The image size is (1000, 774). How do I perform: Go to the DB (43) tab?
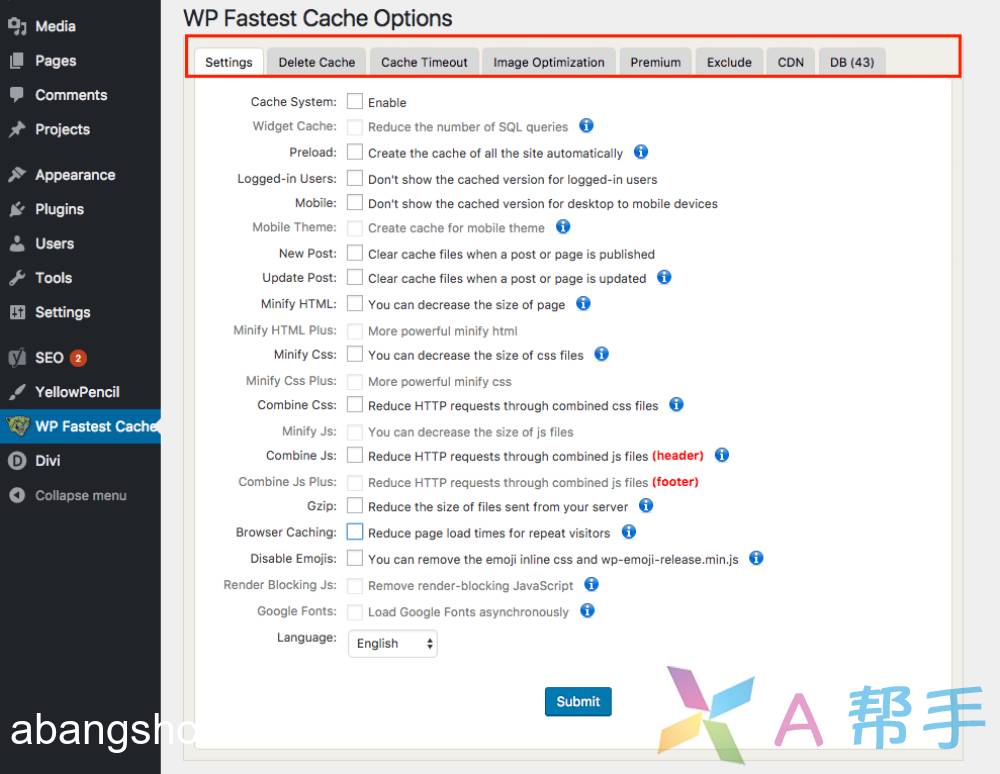851,62
